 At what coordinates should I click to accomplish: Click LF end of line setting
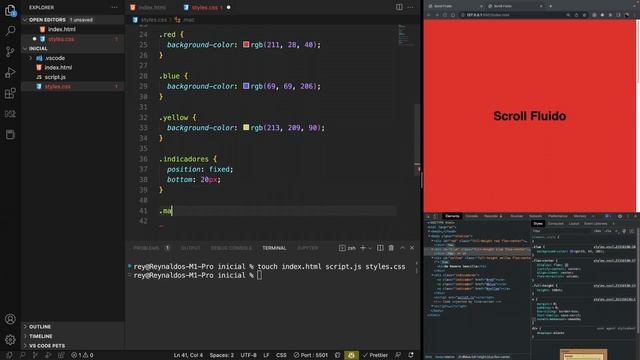(266, 355)
